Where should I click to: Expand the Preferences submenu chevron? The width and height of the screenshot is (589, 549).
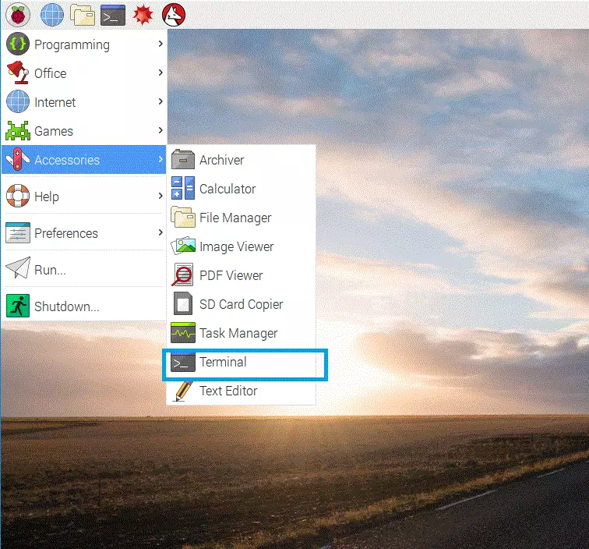160,232
